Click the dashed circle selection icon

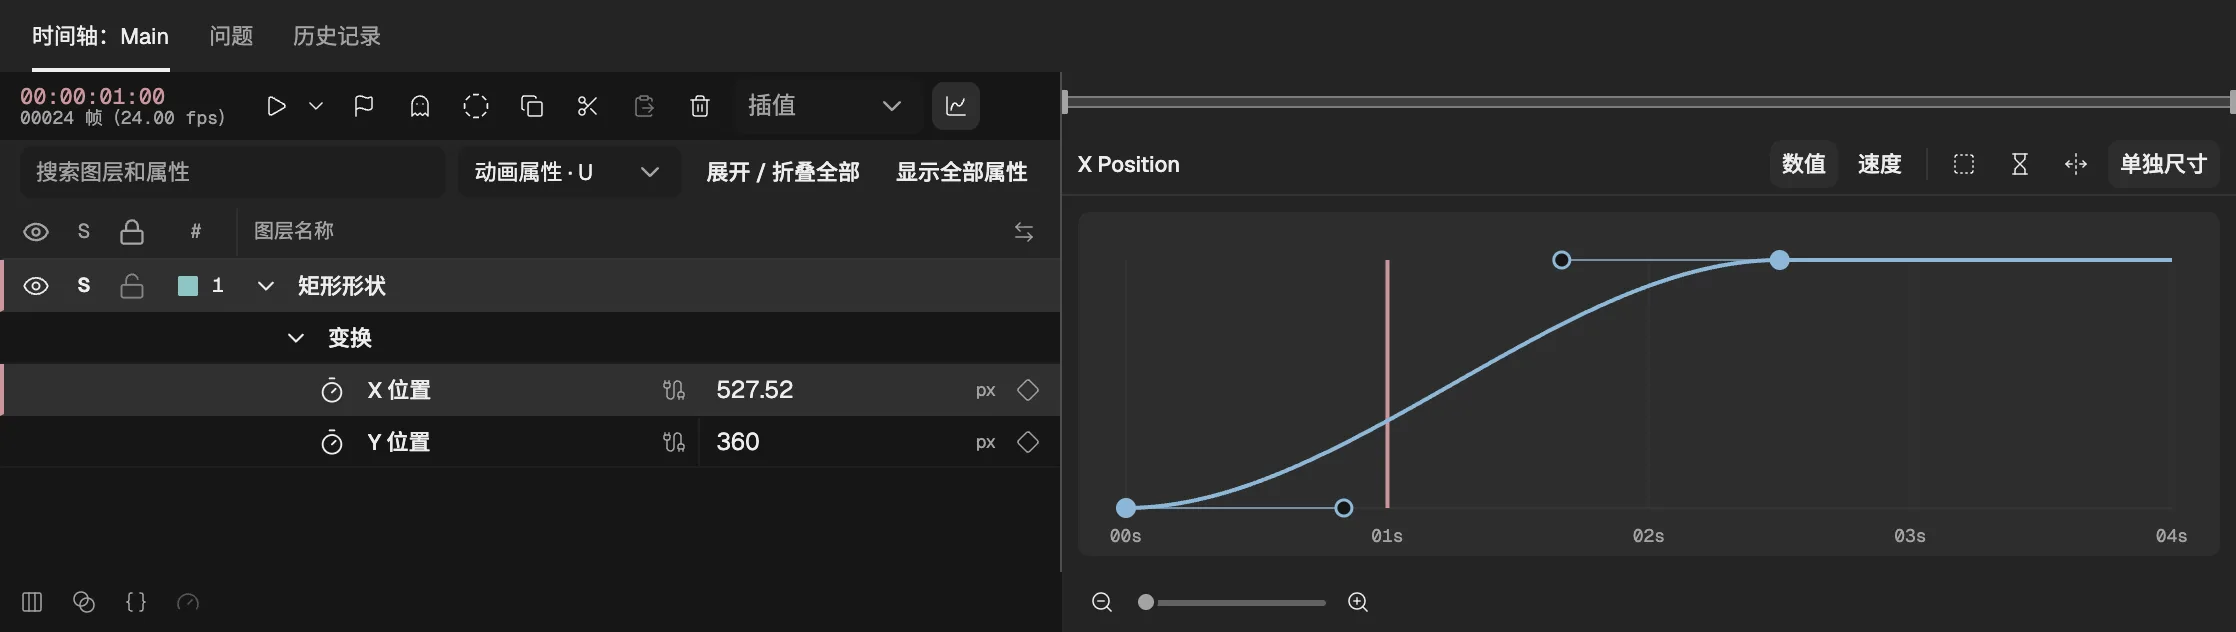[476, 106]
